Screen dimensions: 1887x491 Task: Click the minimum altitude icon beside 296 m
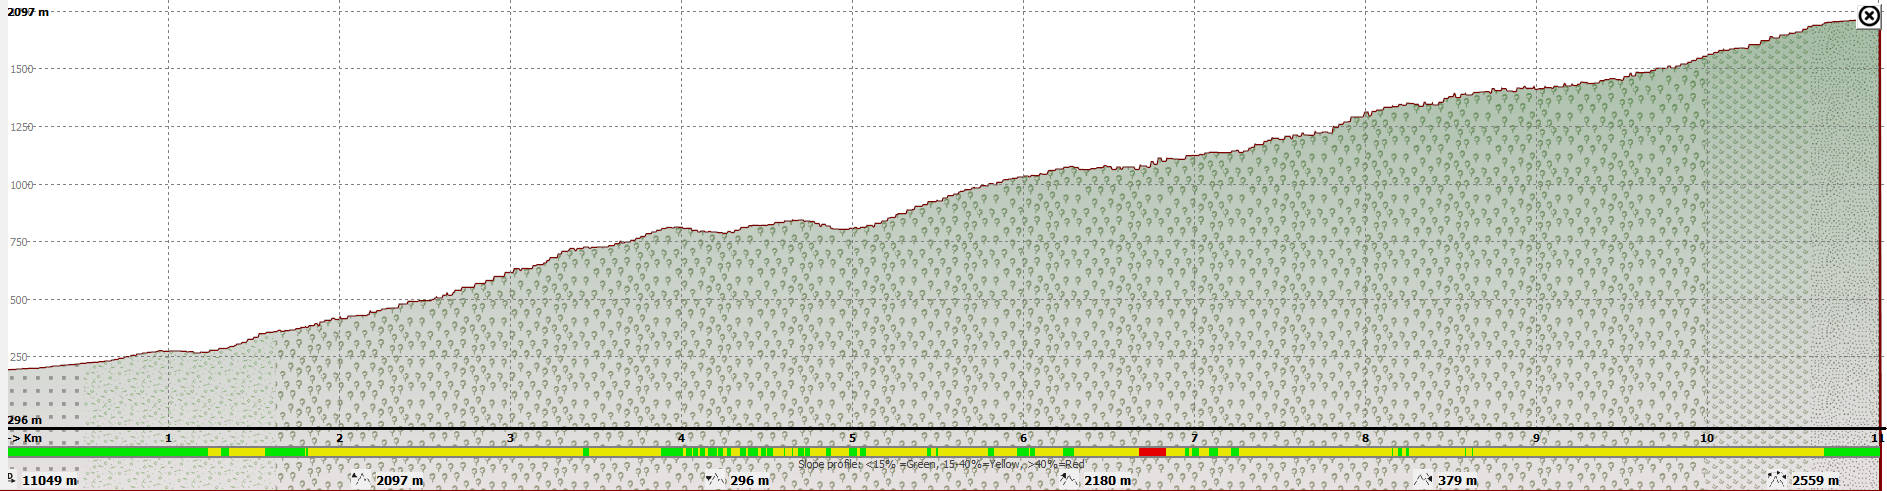pos(714,480)
